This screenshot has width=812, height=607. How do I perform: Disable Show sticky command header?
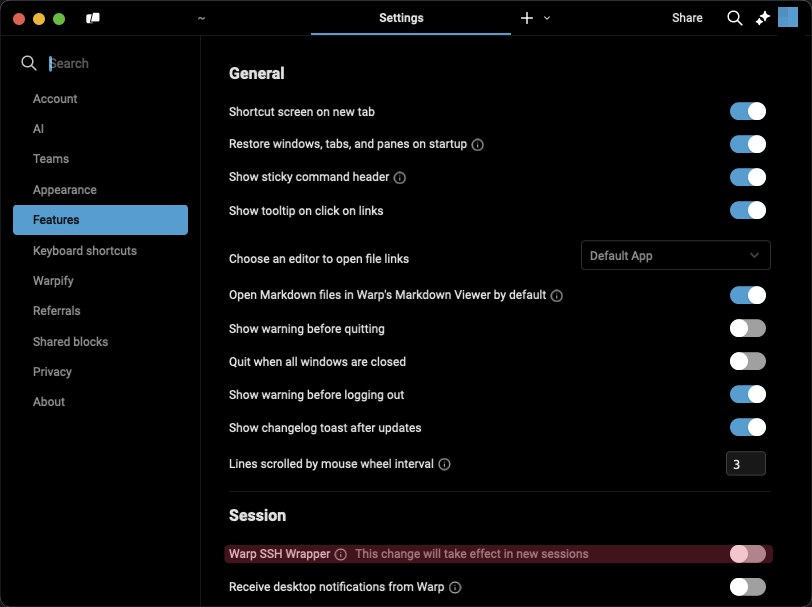(x=747, y=177)
